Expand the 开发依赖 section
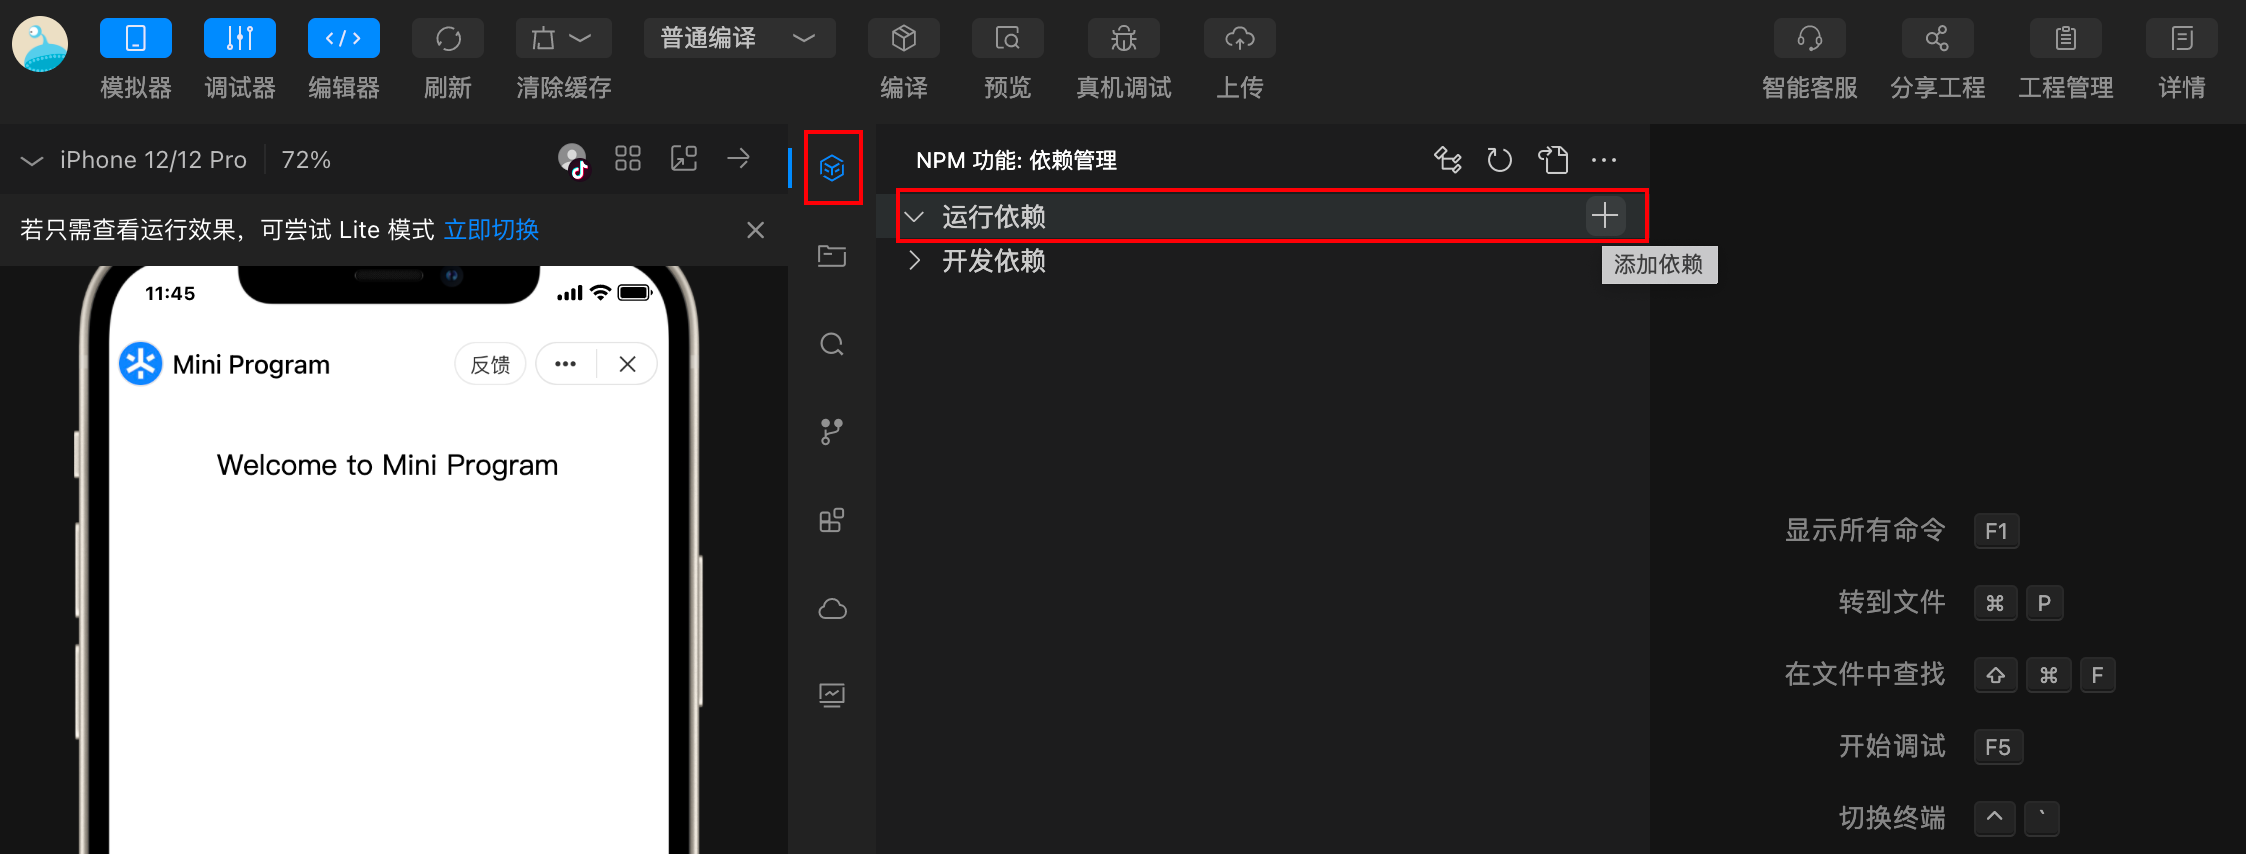 point(914,261)
